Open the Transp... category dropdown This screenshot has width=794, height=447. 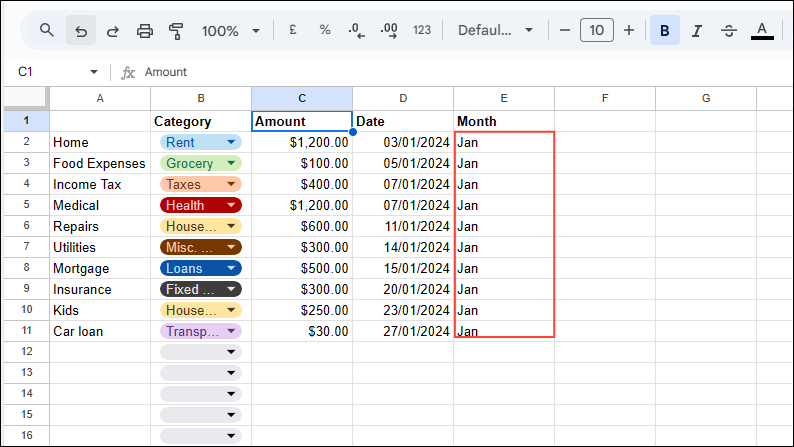231,331
